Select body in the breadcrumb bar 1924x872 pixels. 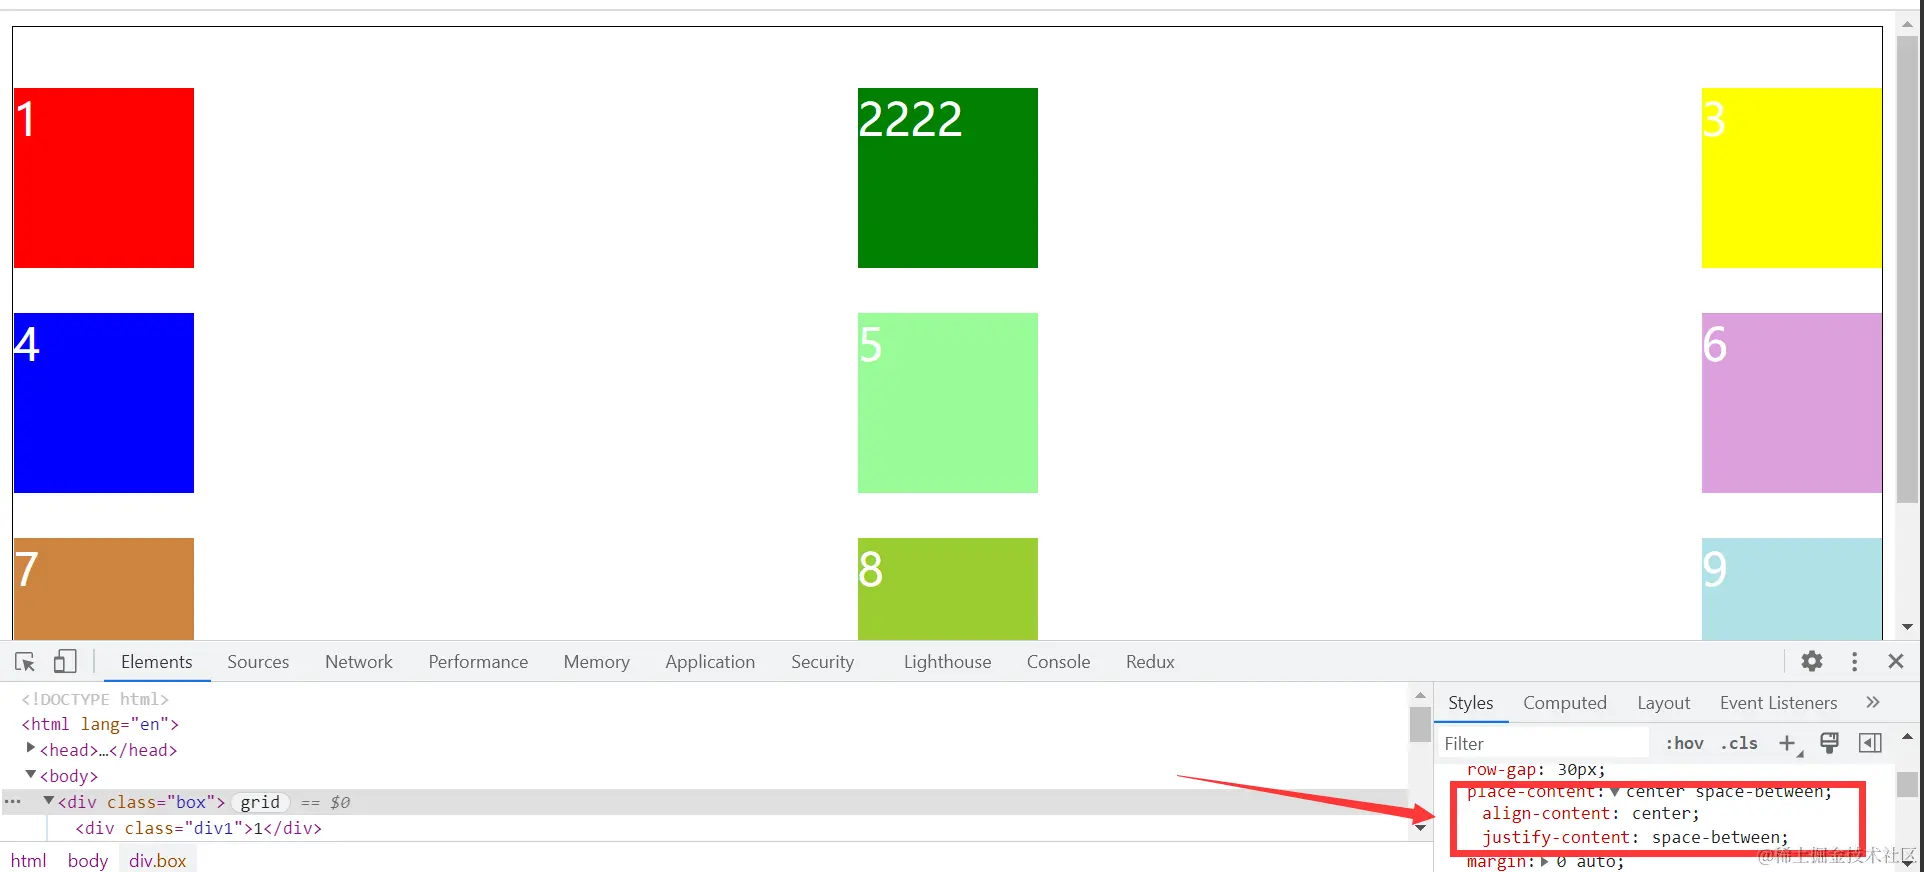tap(88, 860)
